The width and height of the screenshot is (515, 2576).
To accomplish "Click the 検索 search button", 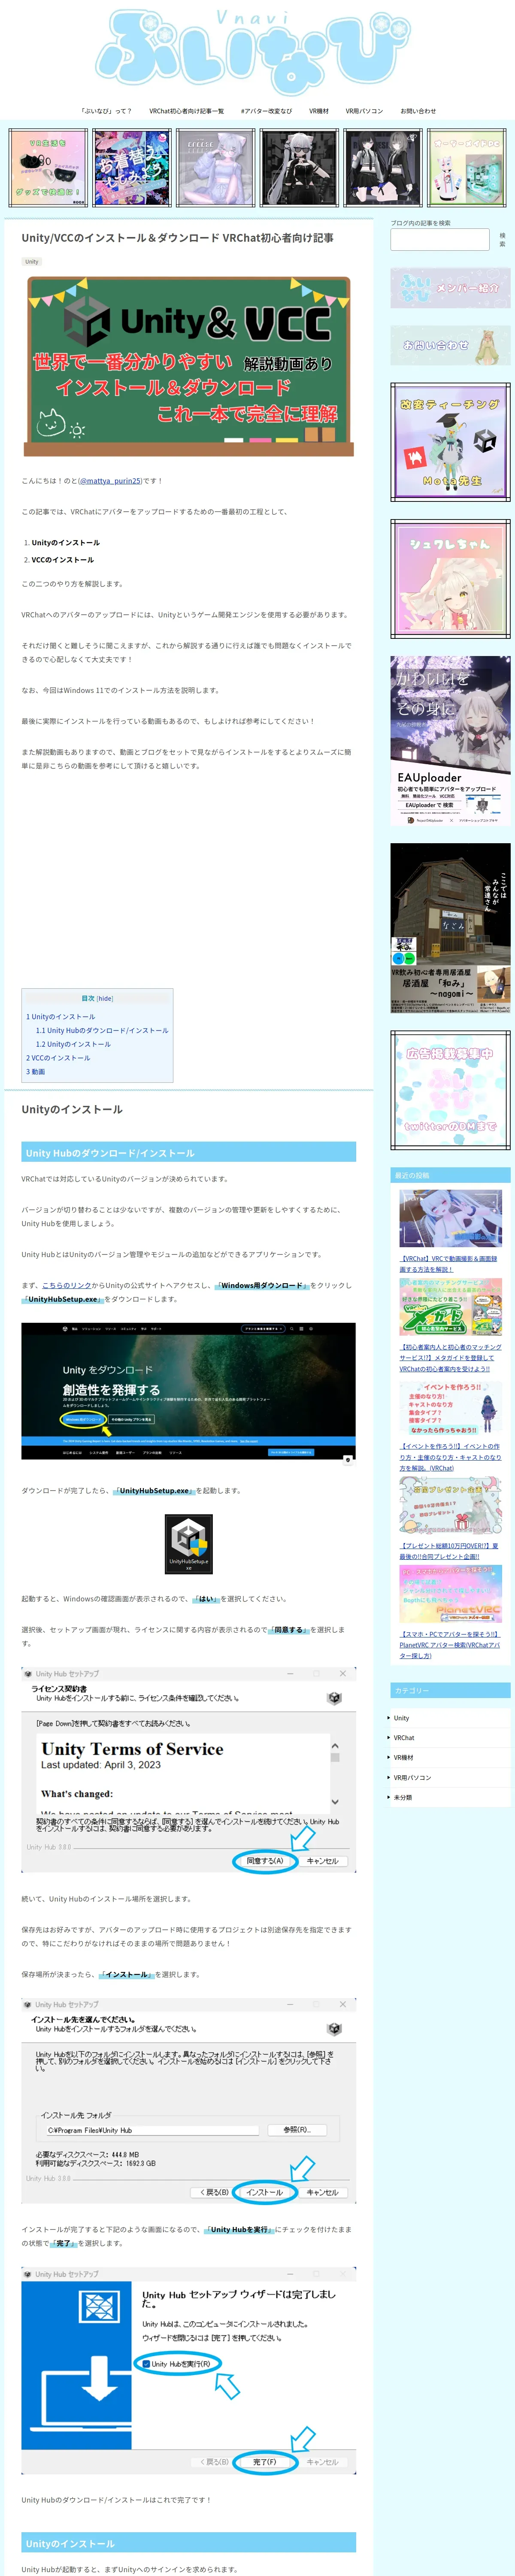I will click(502, 240).
